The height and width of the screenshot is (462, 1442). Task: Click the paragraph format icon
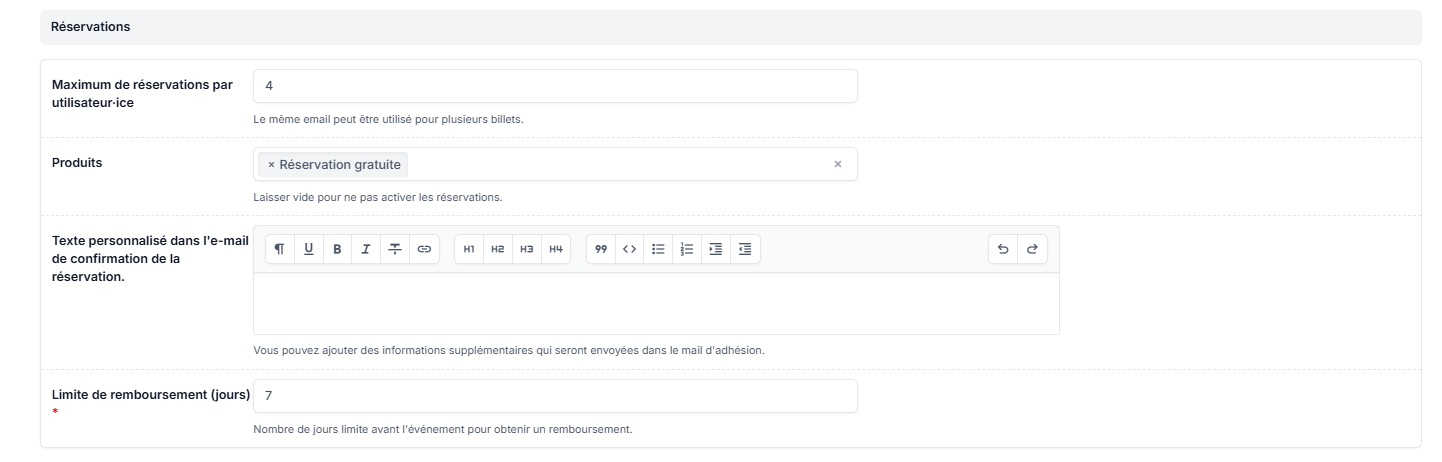coord(280,249)
